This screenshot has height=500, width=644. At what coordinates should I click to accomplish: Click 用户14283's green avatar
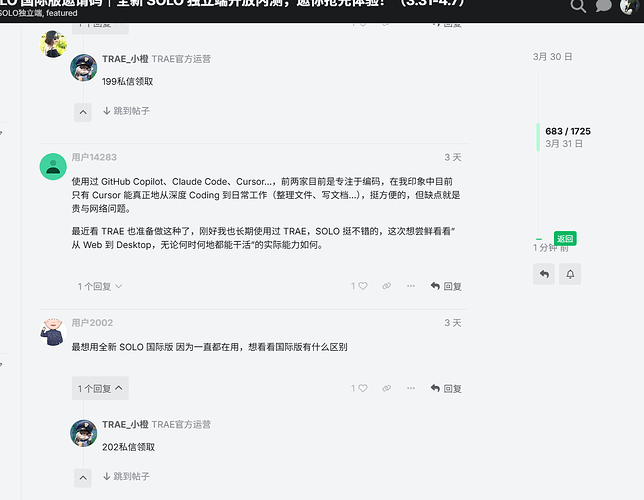(53, 167)
